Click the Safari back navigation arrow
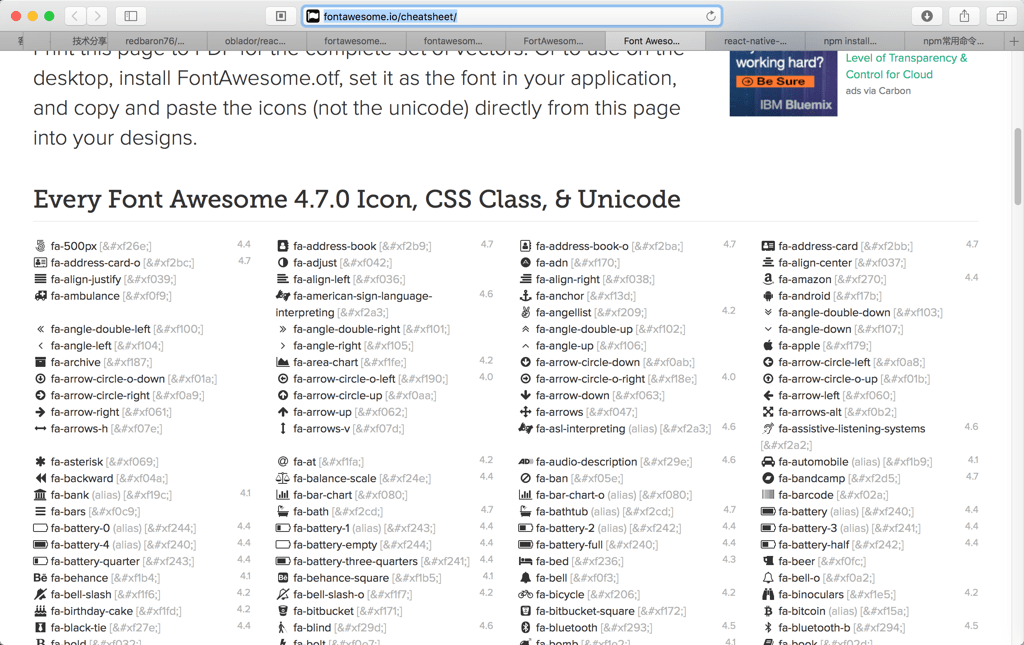Screen dimensions: 1024x645 (x=75, y=16)
